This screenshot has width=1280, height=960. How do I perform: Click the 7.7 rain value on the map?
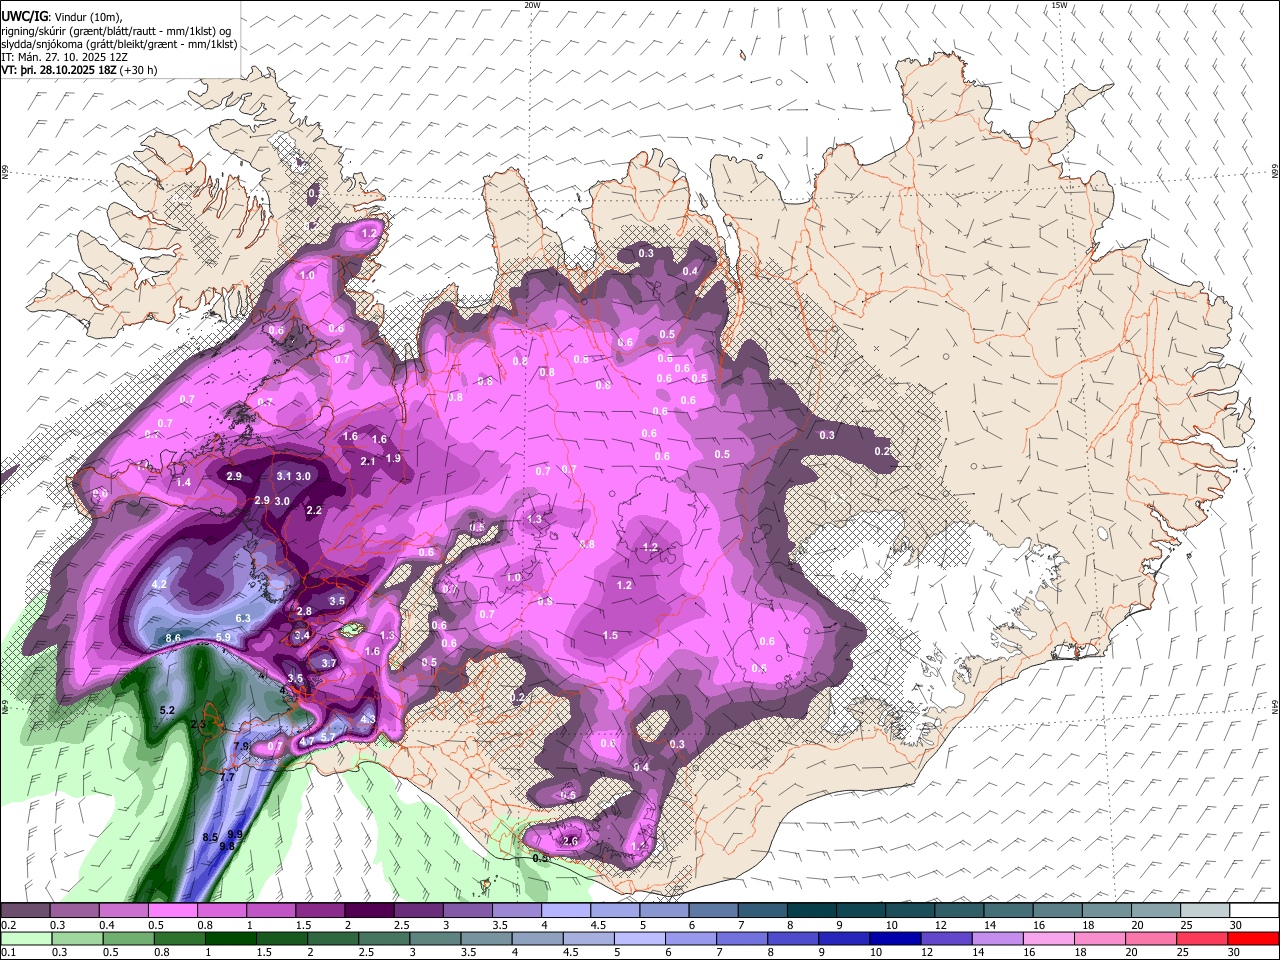(x=227, y=777)
